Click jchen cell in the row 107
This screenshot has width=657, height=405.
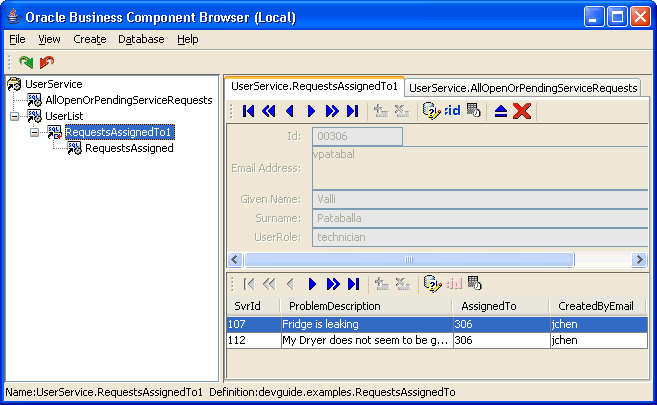tap(599, 324)
